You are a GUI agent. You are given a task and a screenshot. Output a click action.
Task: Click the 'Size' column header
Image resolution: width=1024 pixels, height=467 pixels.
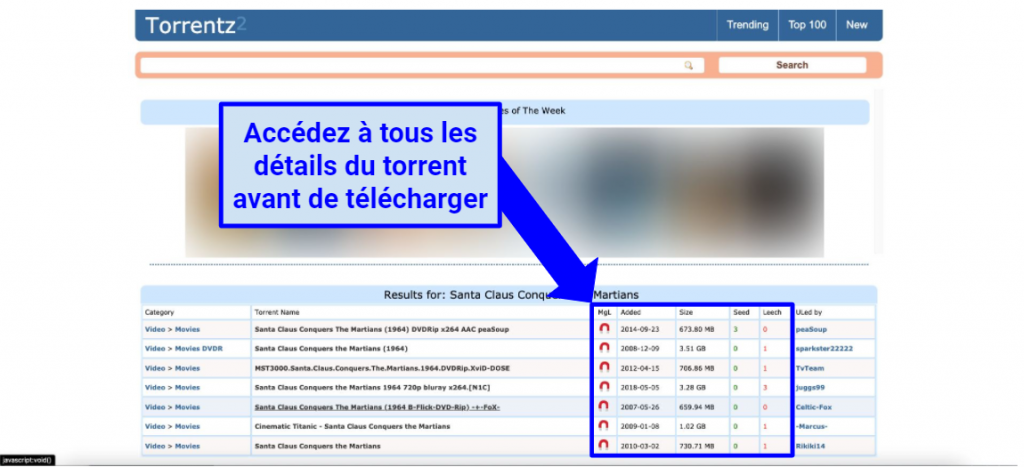click(x=686, y=312)
